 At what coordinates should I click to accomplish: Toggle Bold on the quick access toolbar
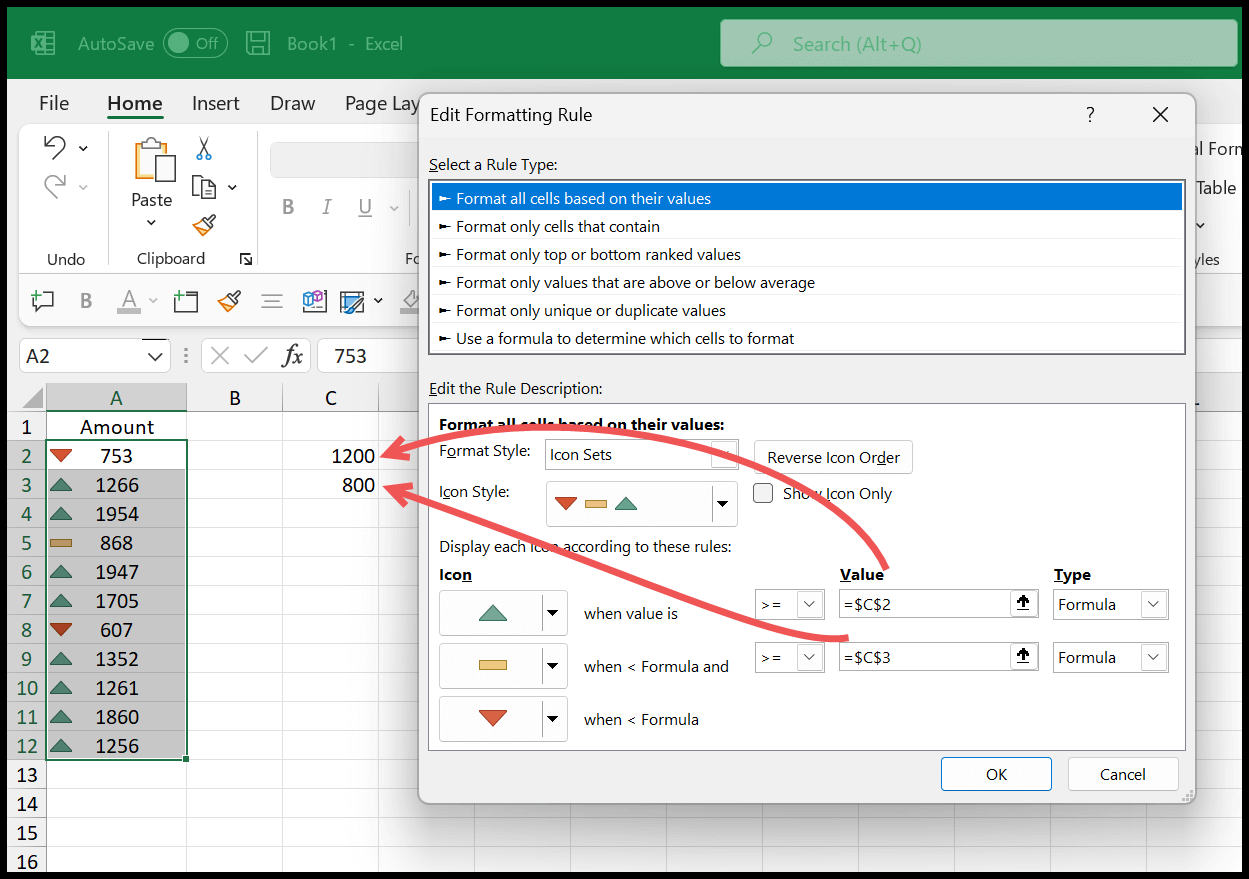coord(85,300)
